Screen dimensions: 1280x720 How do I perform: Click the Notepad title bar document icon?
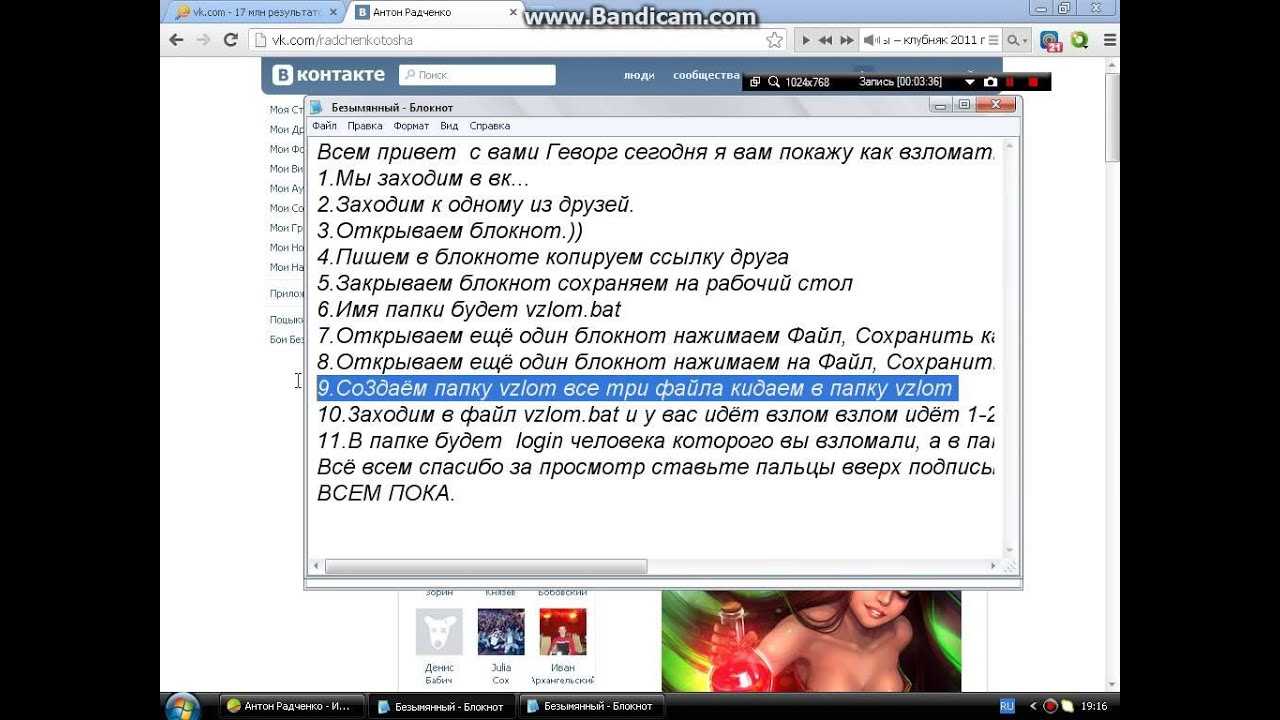tap(317, 107)
